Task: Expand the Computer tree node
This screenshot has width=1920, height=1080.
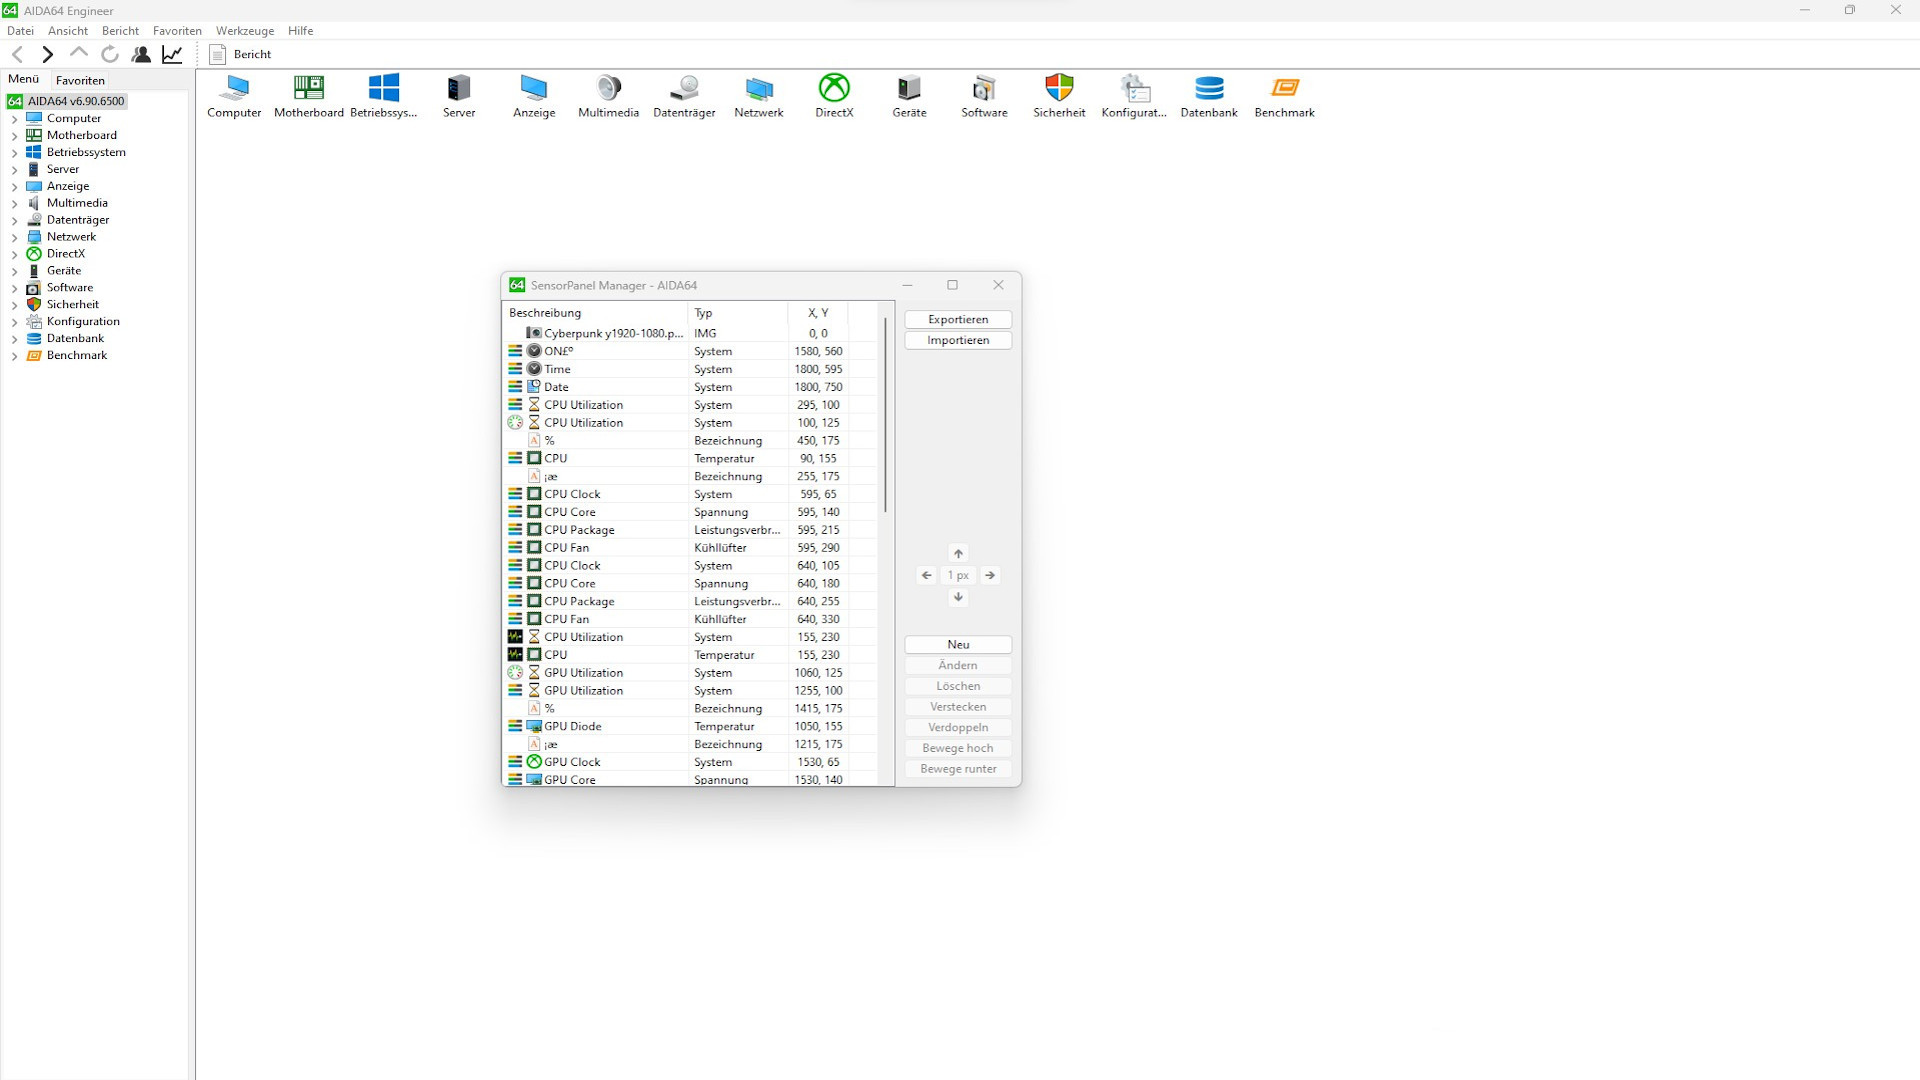Action: click(15, 119)
